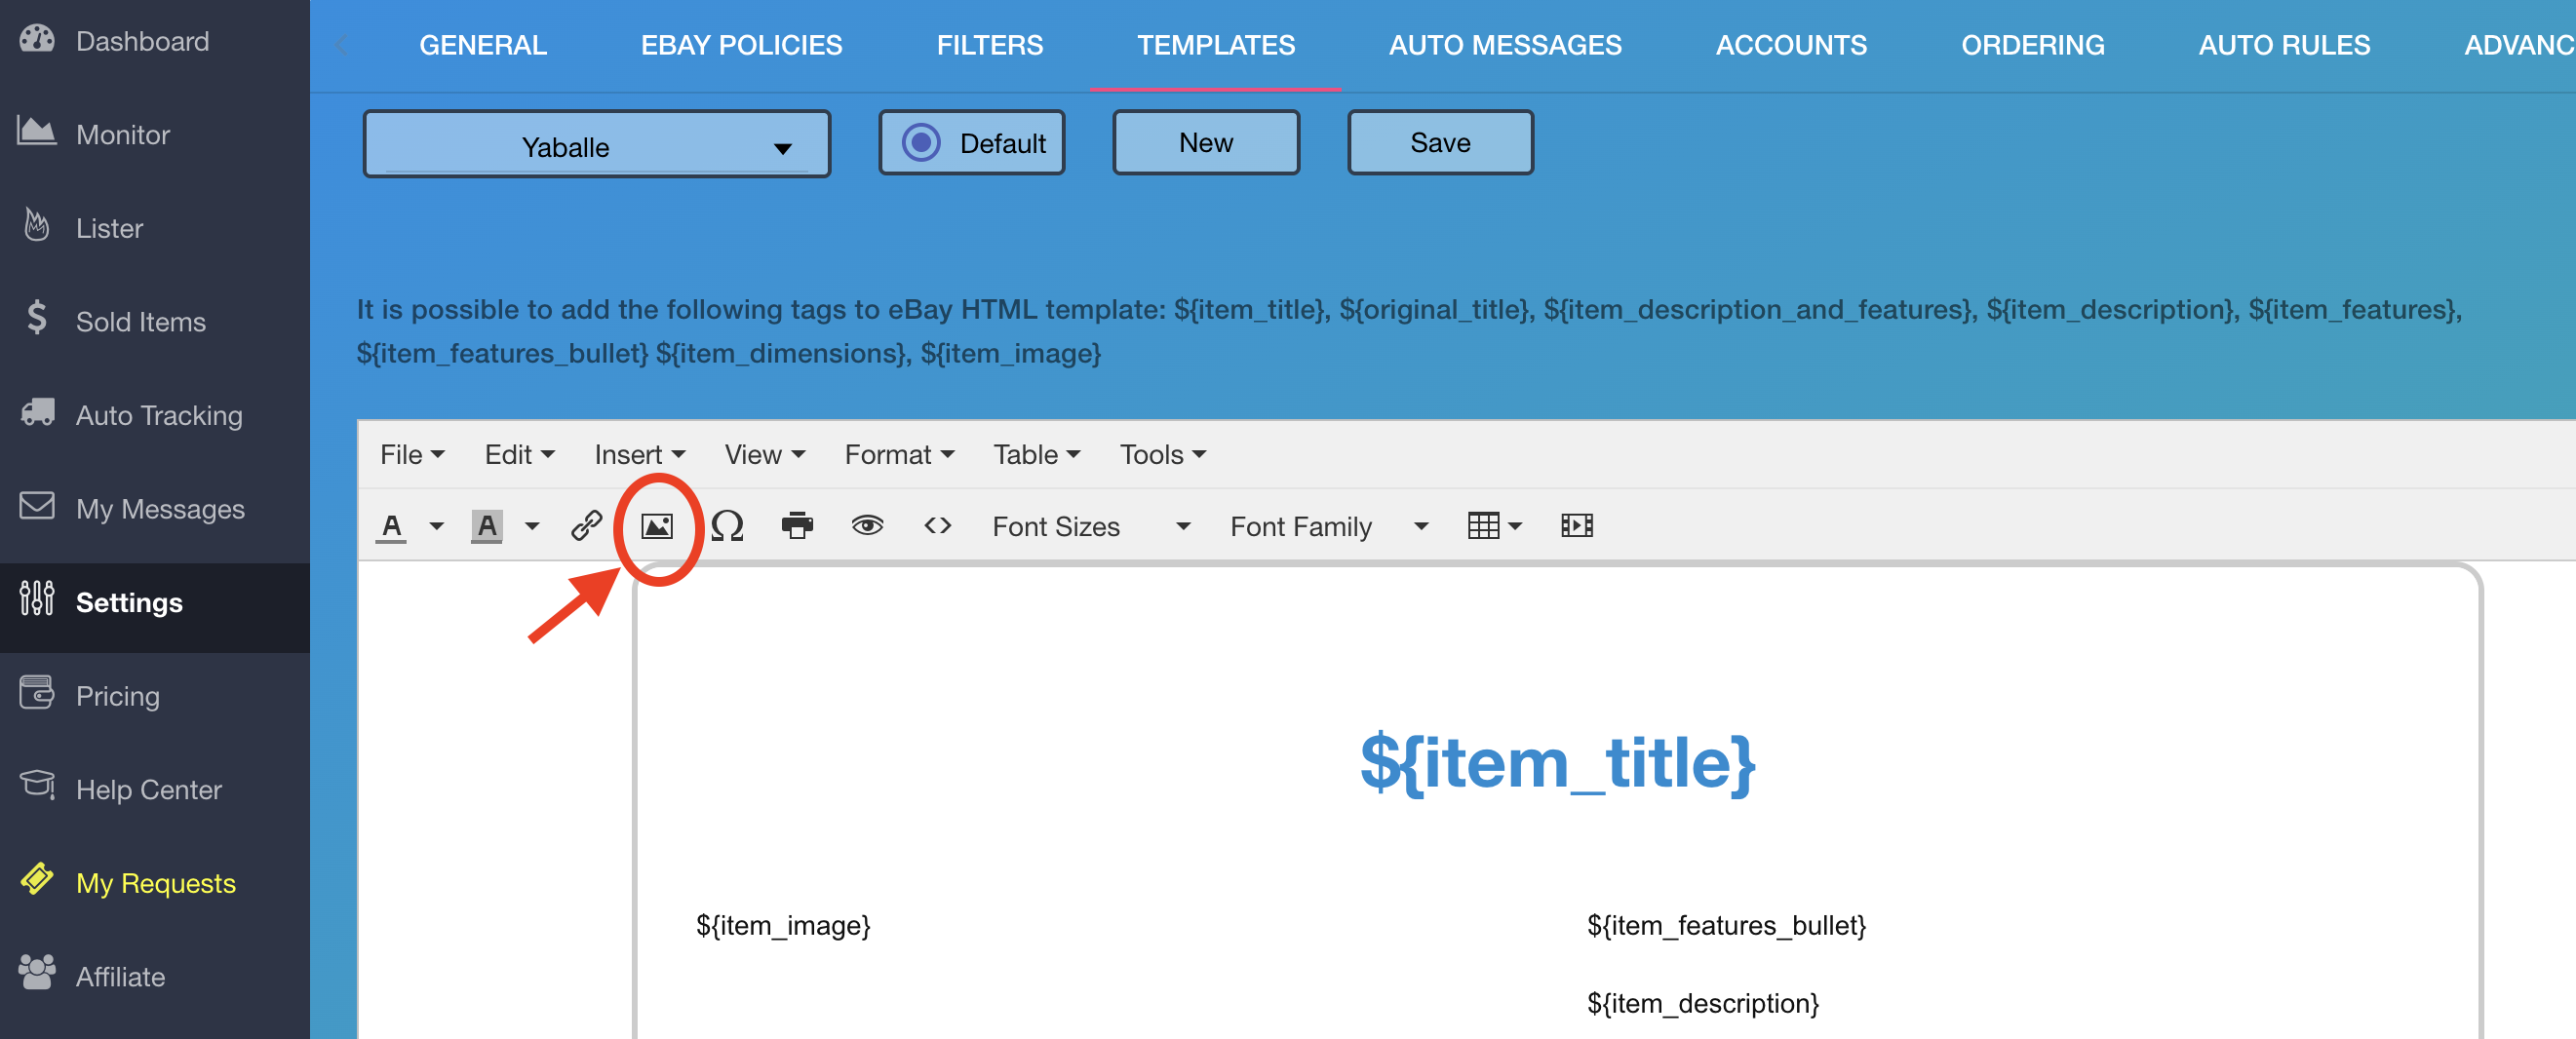The height and width of the screenshot is (1039, 2576).
Task: Click the background color A icon
Action: [x=487, y=527]
